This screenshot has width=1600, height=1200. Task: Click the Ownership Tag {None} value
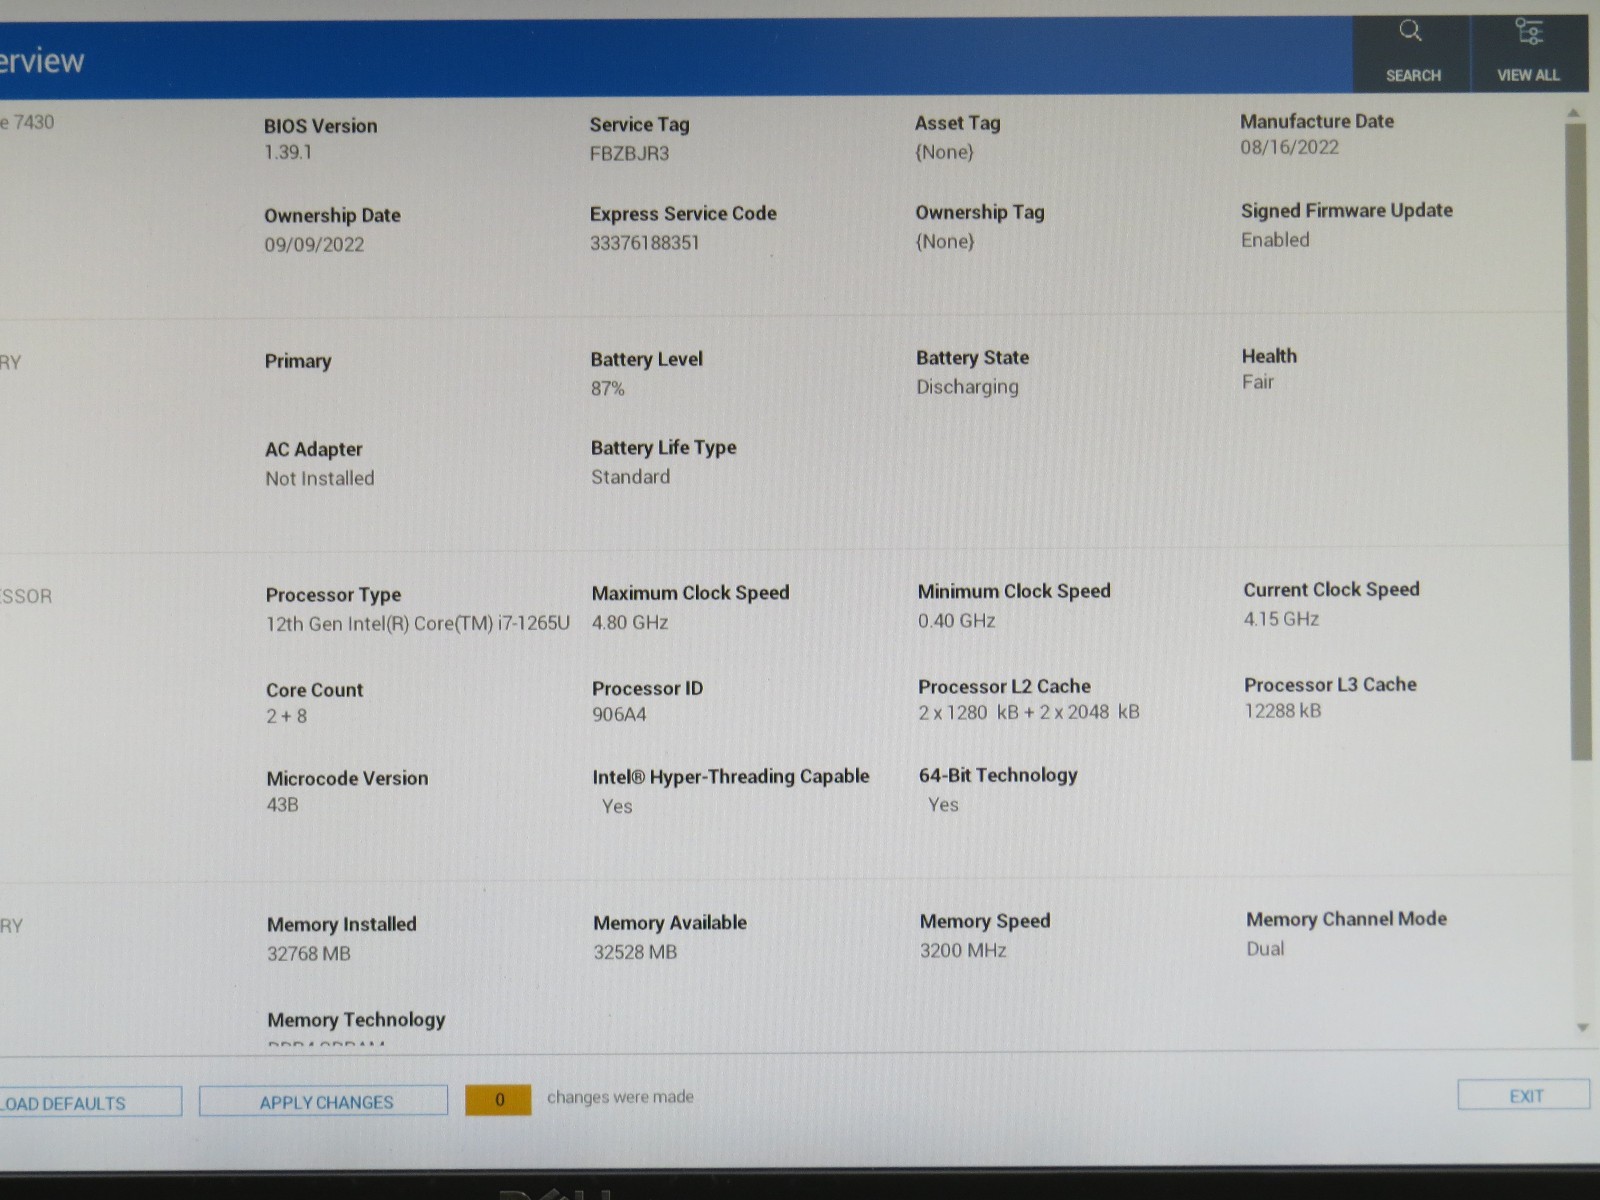coord(945,241)
